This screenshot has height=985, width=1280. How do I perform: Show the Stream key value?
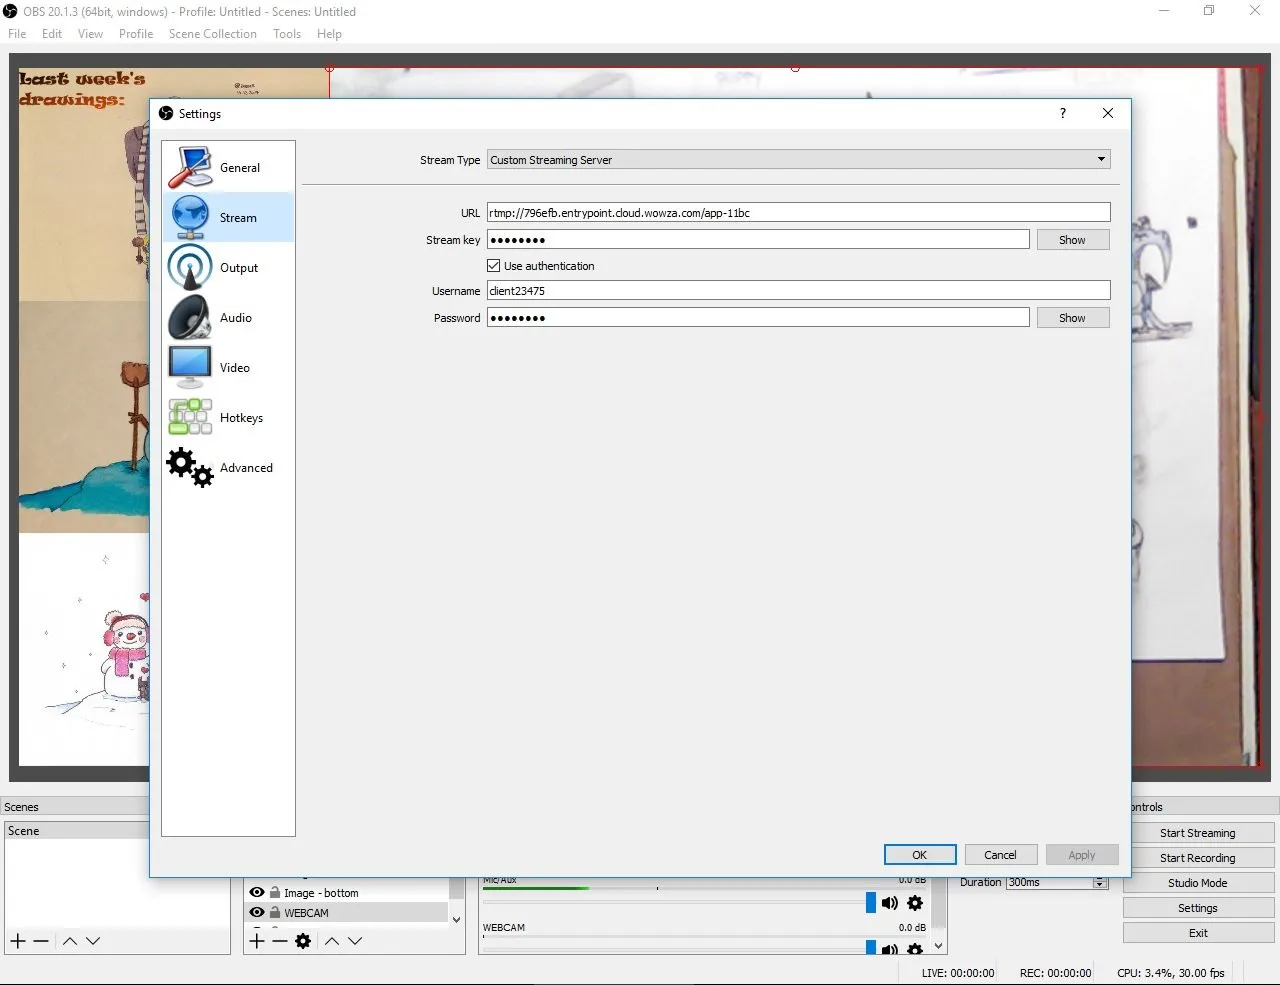coord(1072,240)
